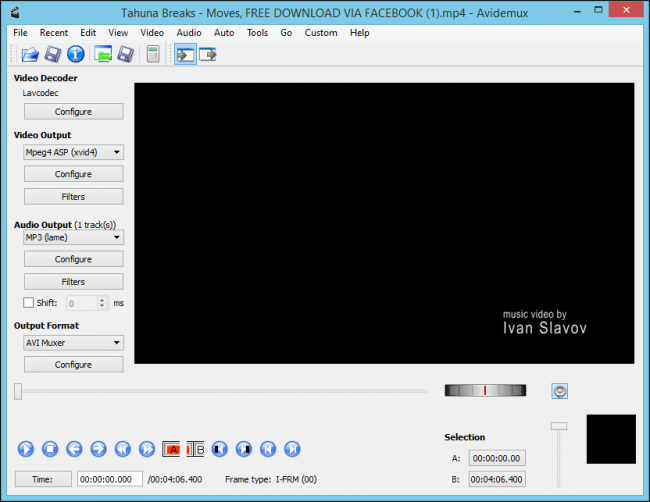Click Configure under Video Output
The width and height of the screenshot is (650, 502).
(x=73, y=174)
